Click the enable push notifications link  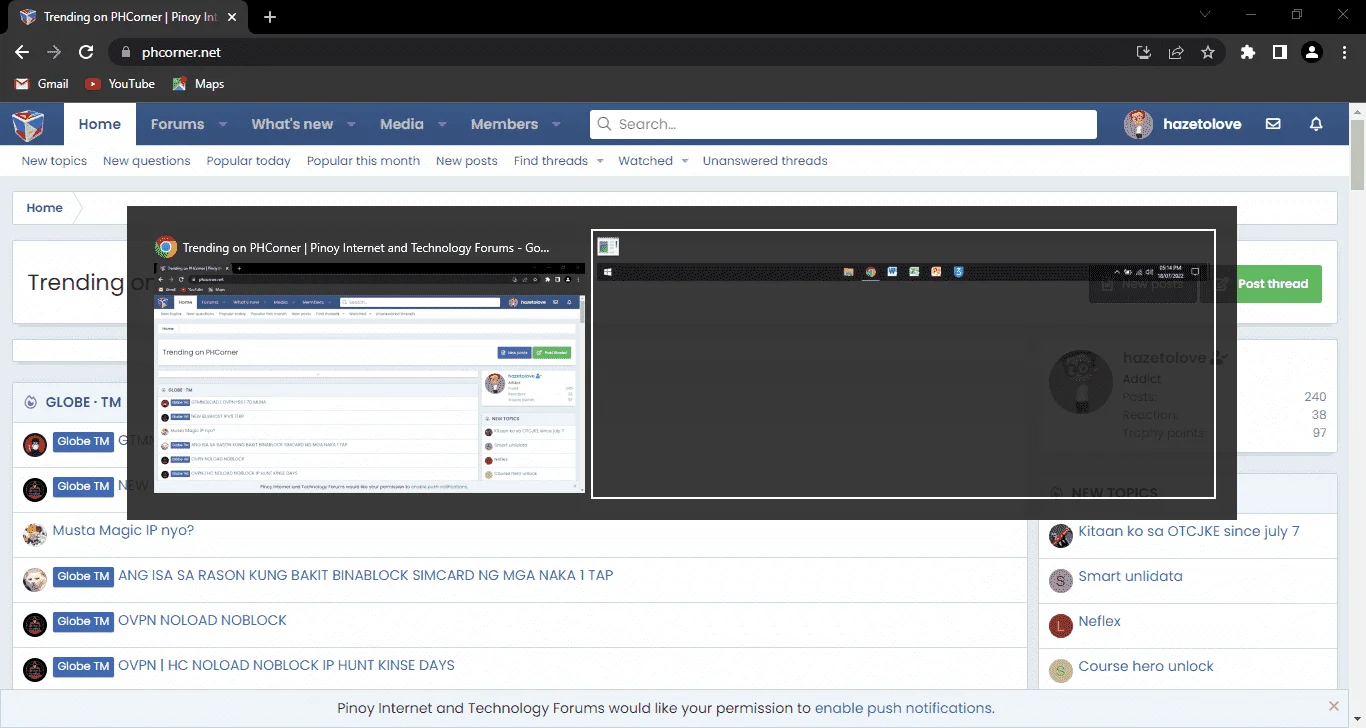904,708
